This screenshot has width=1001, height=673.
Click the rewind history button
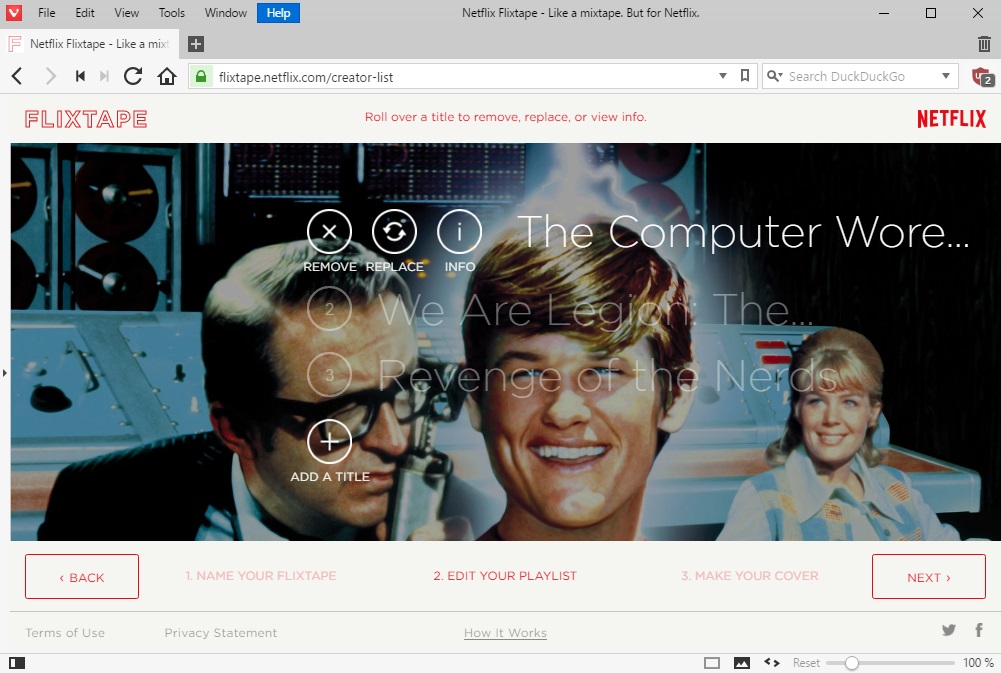80,77
